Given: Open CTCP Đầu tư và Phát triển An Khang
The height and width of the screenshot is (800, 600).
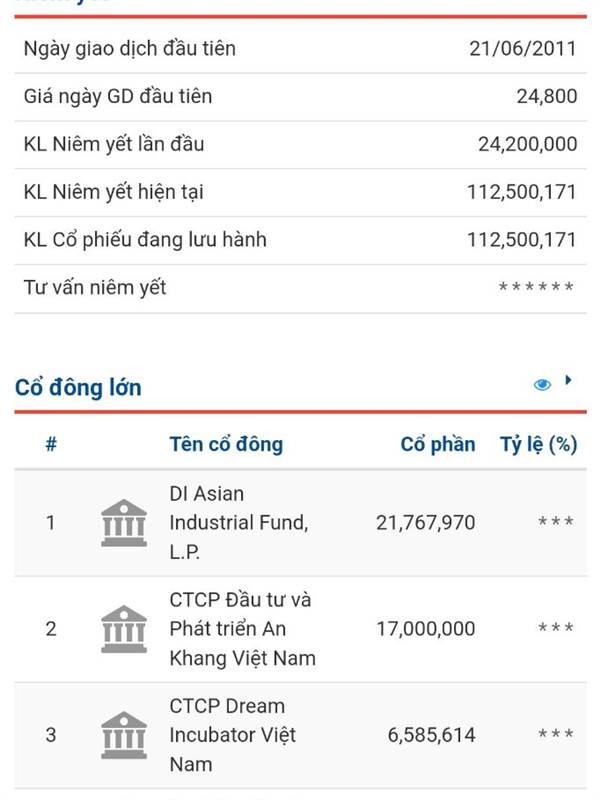Looking at the screenshot, I should tap(242, 629).
